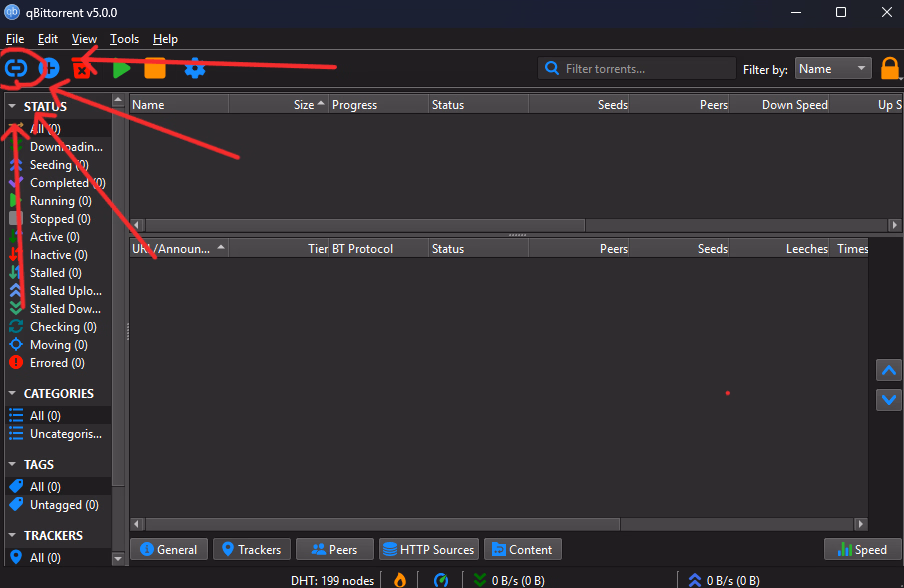
Task: Open the Tools menu
Action: pos(125,39)
